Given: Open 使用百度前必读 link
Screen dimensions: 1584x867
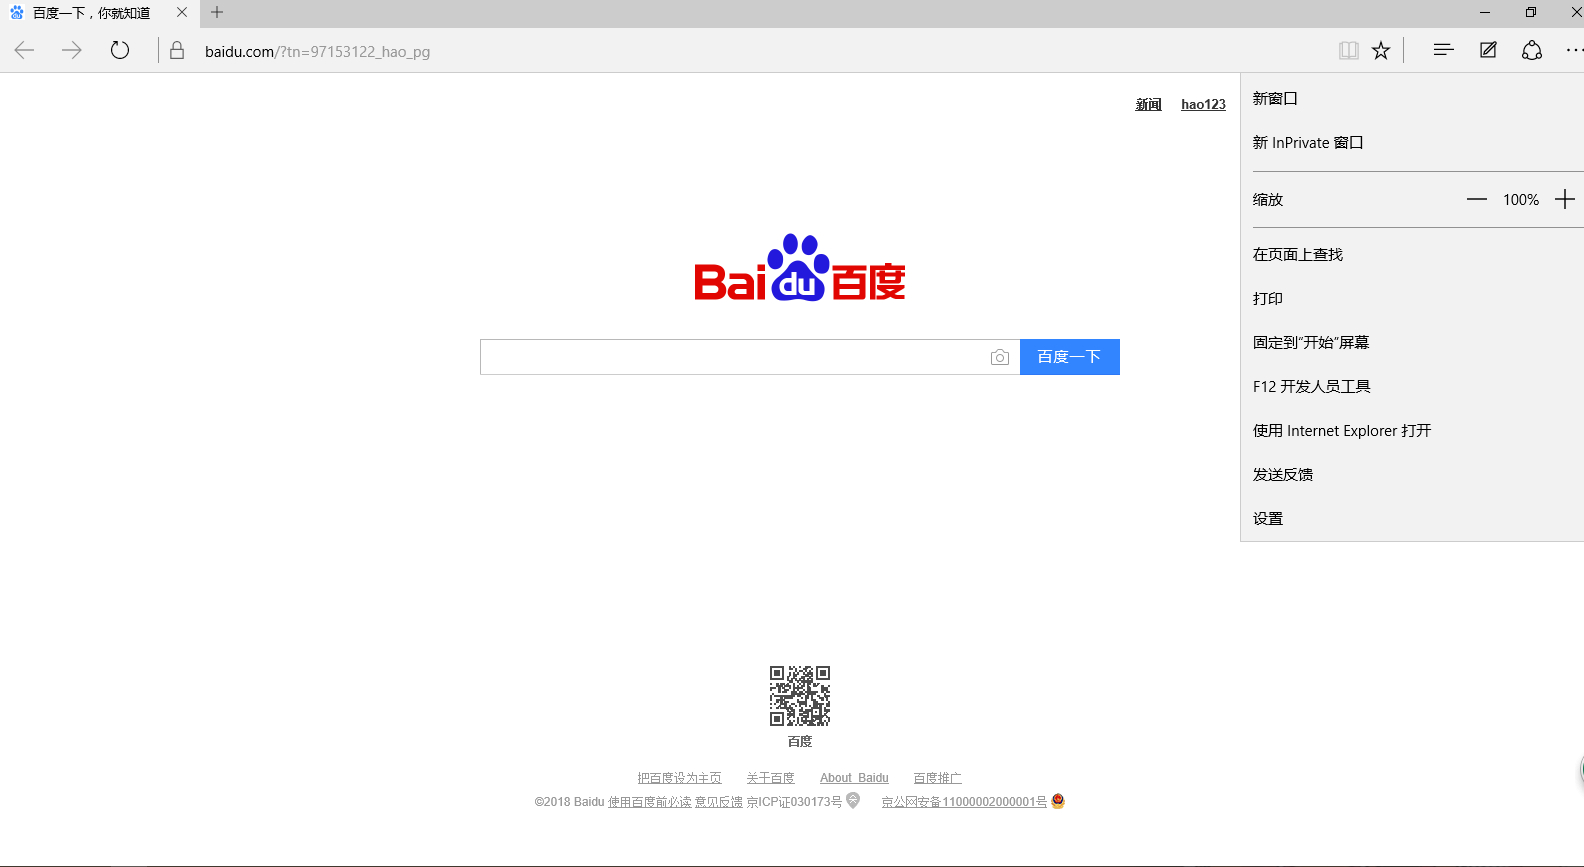Looking at the screenshot, I should [650, 802].
